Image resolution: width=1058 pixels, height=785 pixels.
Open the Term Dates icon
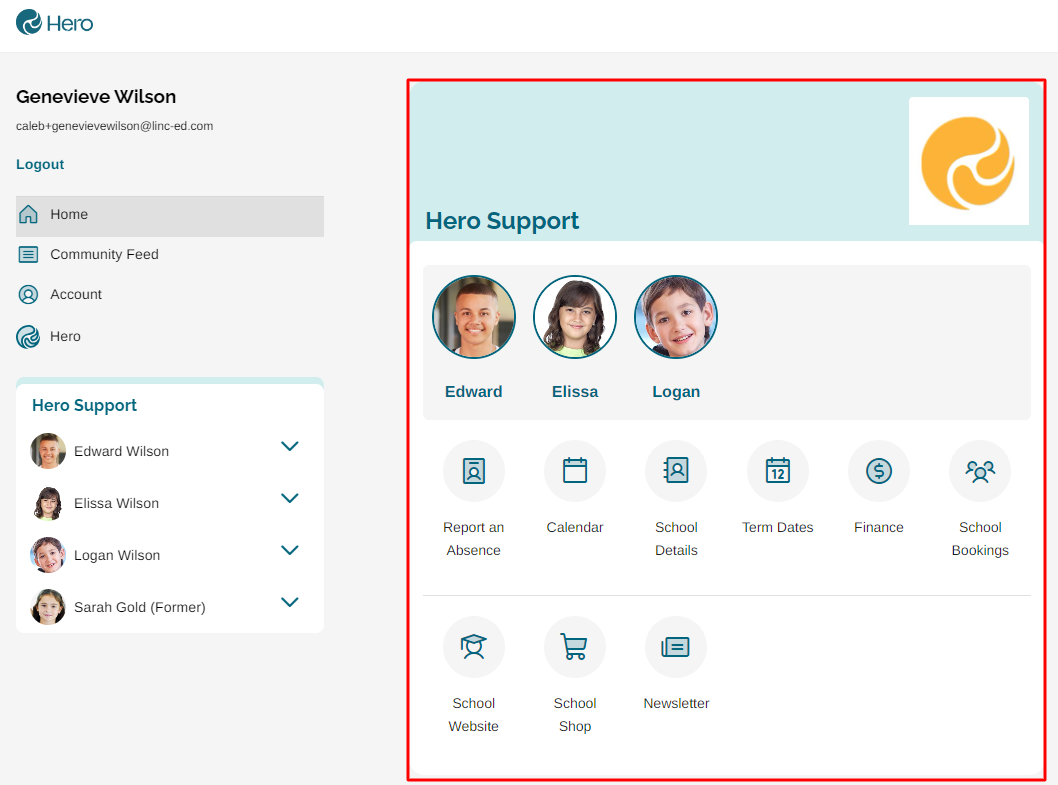777,470
